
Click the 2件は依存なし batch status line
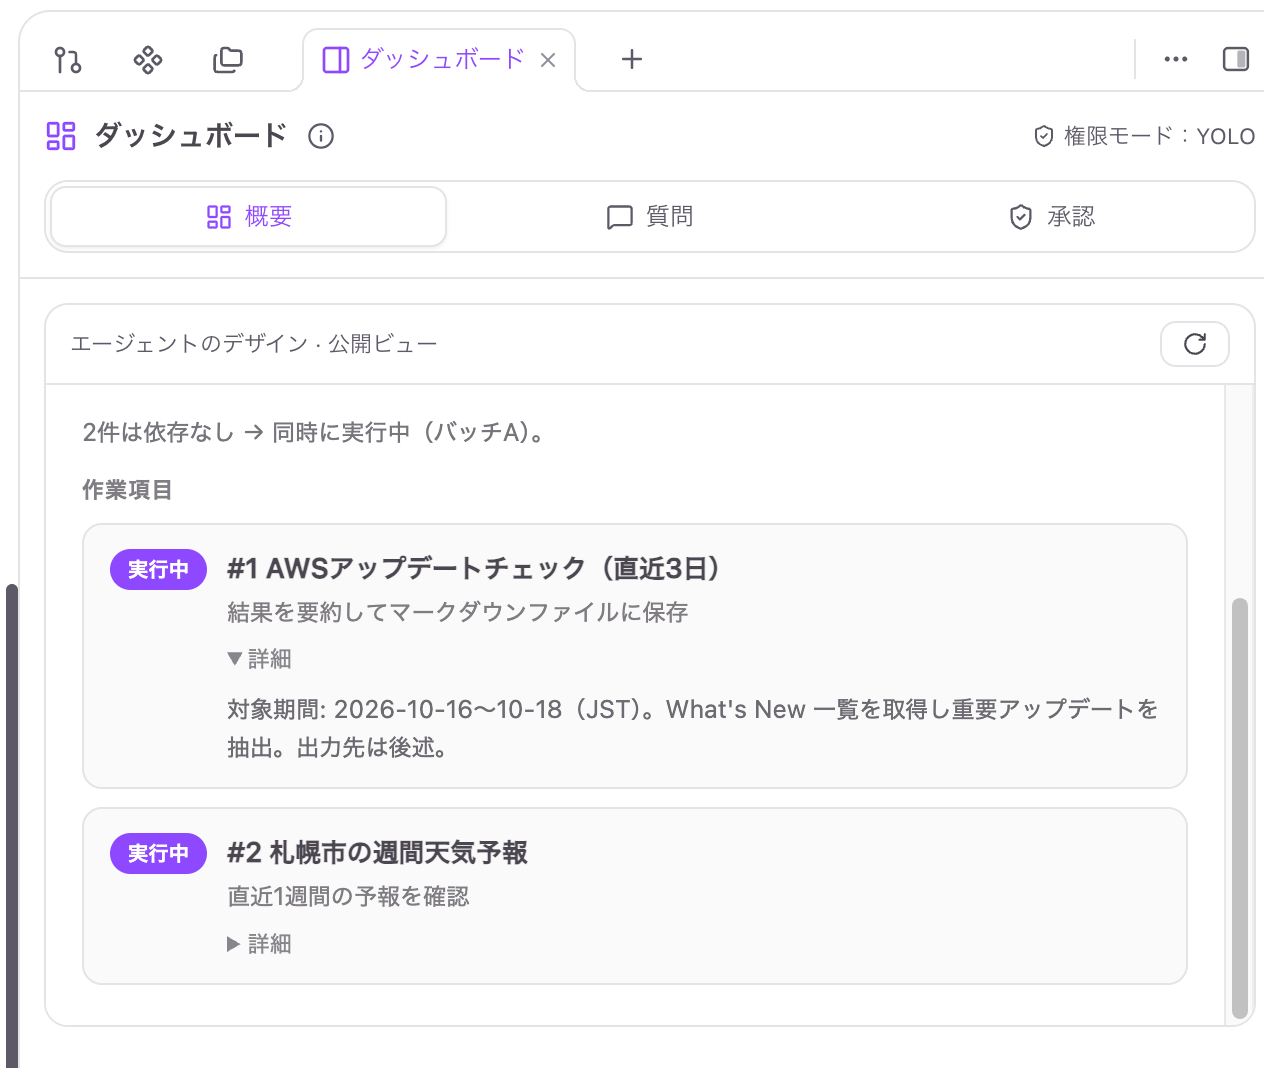pos(316,433)
